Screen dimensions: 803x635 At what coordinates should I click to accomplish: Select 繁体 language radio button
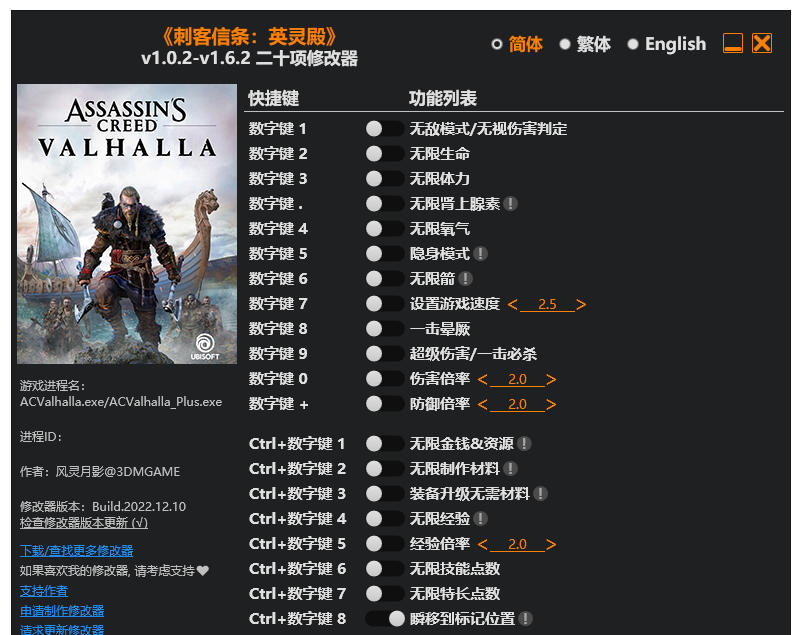pyautogui.click(x=565, y=44)
